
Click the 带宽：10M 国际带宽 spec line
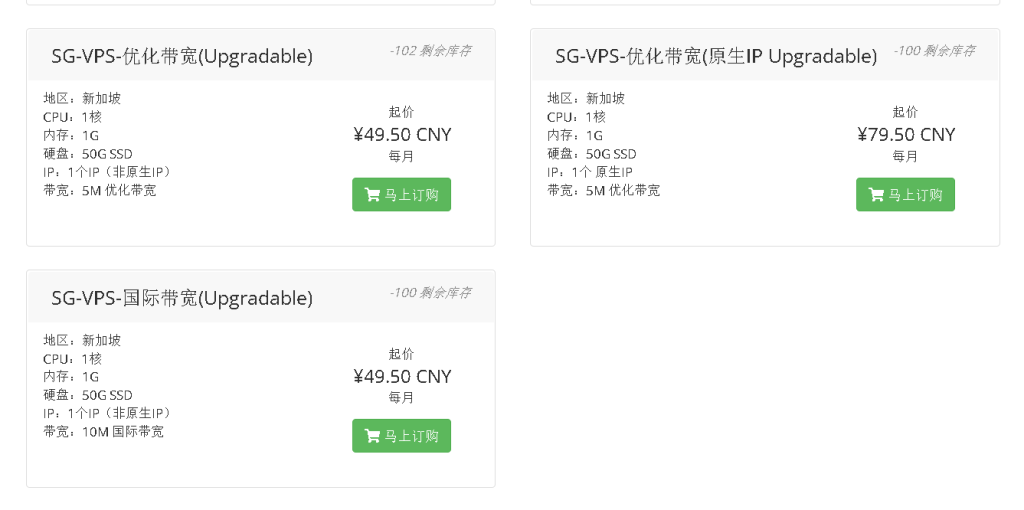pos(103,432)
